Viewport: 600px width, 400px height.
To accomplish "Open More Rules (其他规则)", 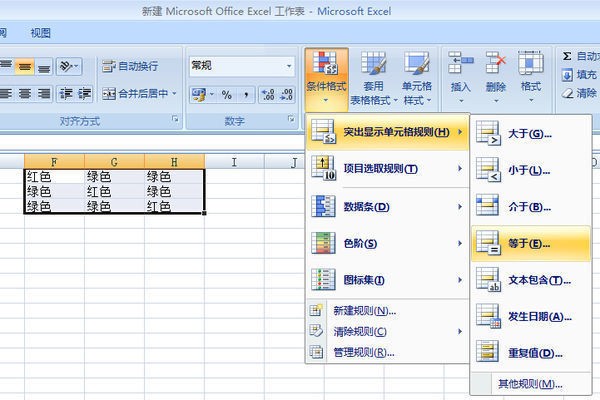I will 530,384.
